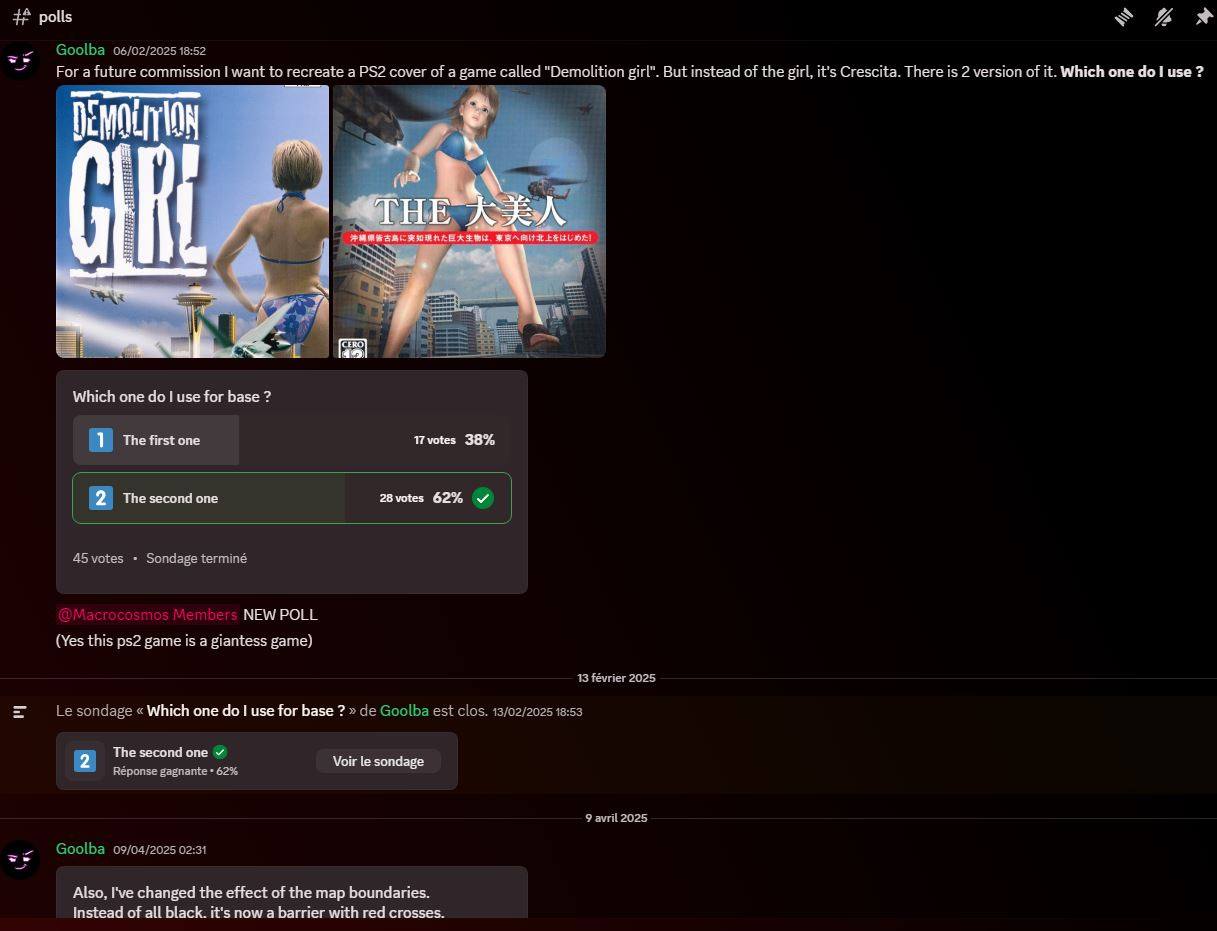This screenshot has width=1217, height=931.
Task: Click the poll-closed system message icon
Action: click(x=20, y=712)
